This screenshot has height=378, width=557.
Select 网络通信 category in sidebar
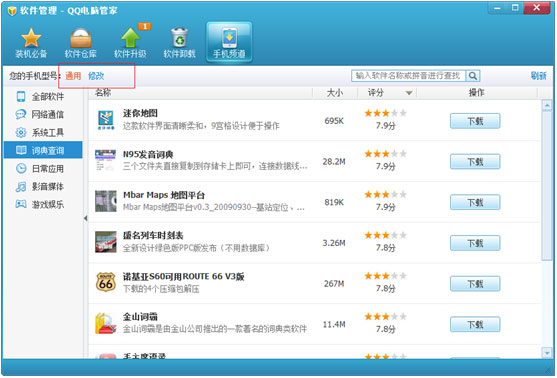(x=43, y=114)
